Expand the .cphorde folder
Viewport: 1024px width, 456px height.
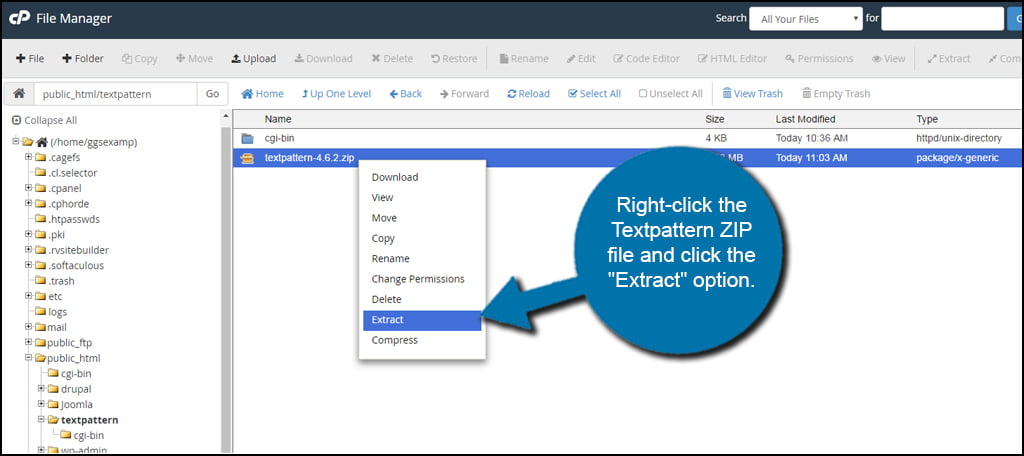[x=28, y=204]
